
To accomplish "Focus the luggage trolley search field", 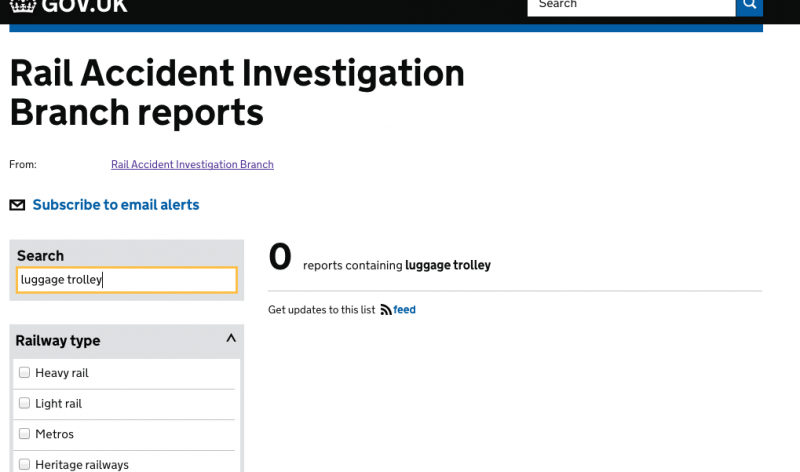I will (x=127, y=280).
